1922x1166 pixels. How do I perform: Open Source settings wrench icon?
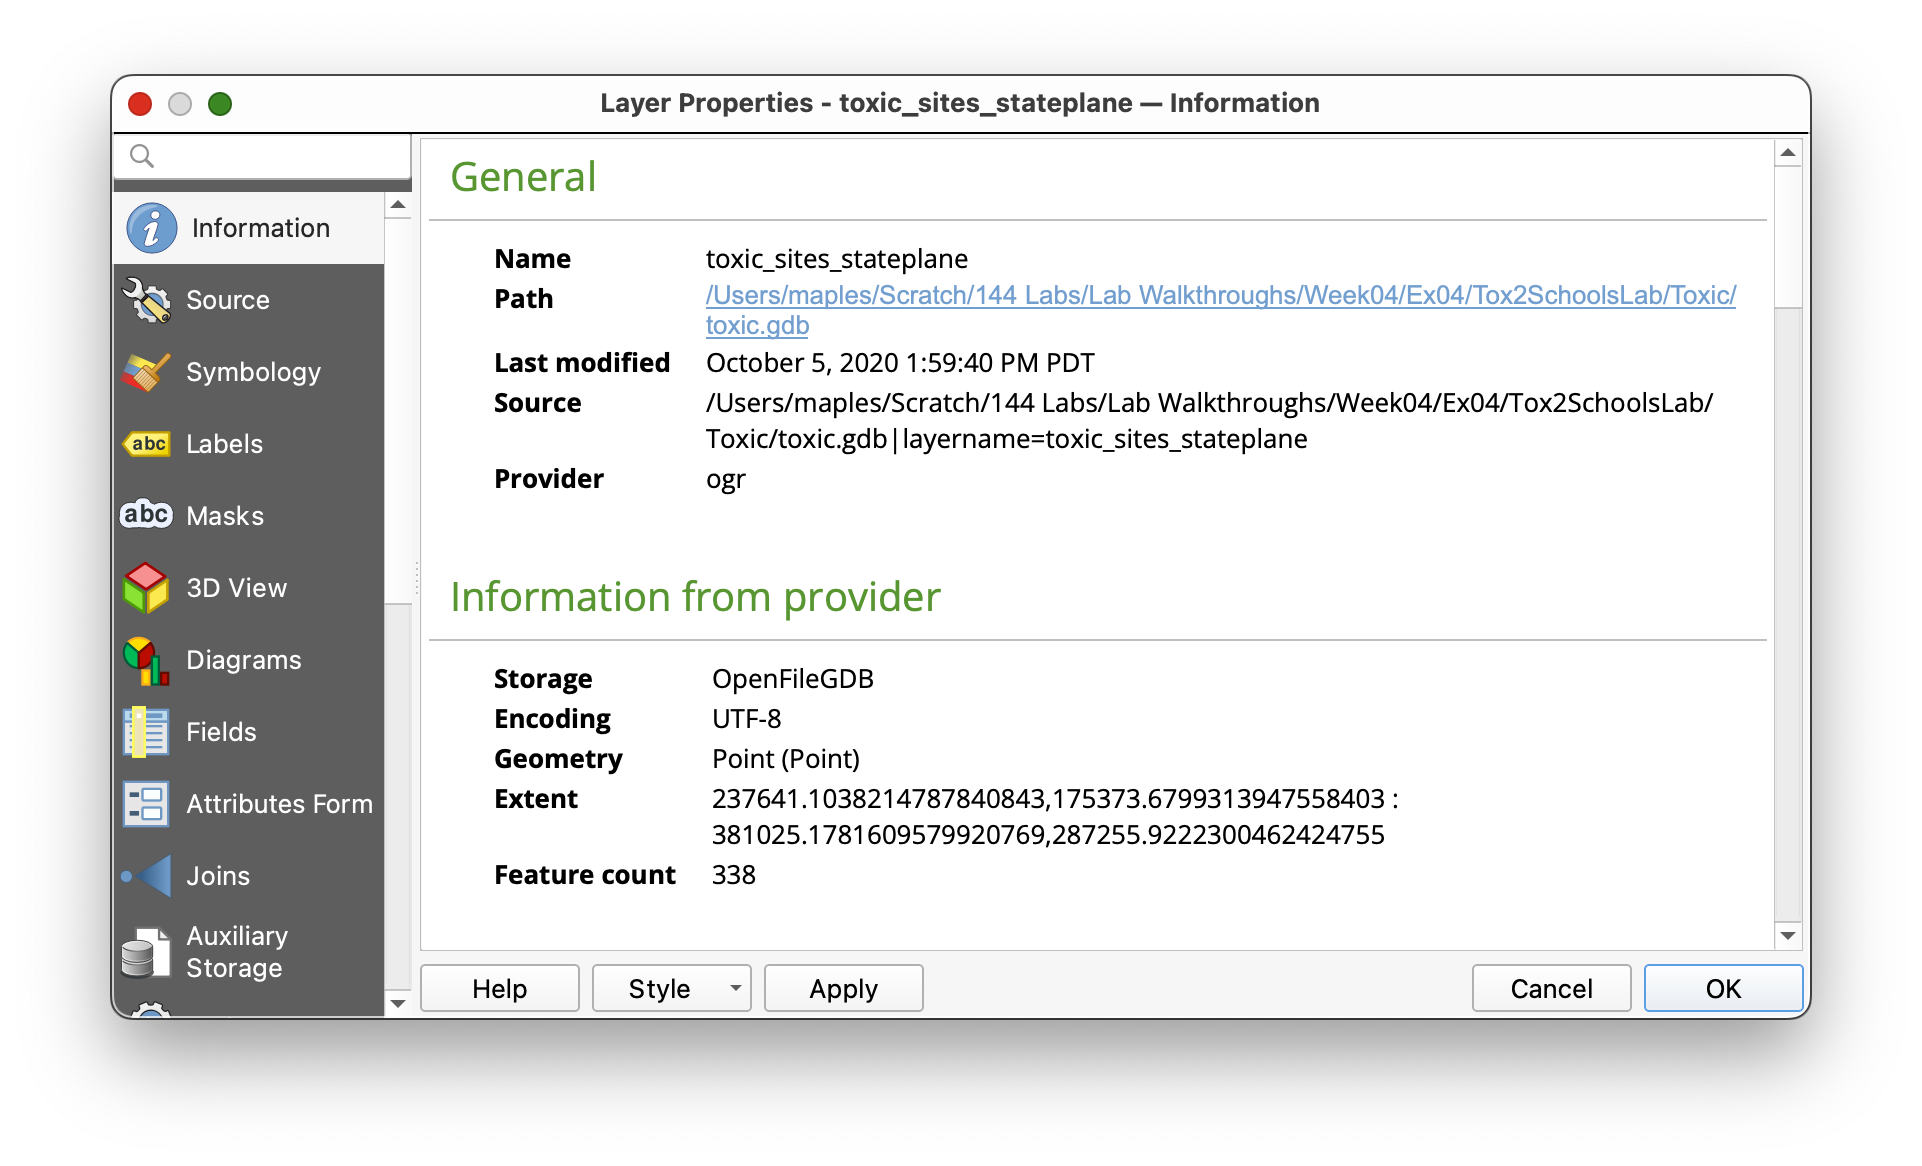point(147,300)
